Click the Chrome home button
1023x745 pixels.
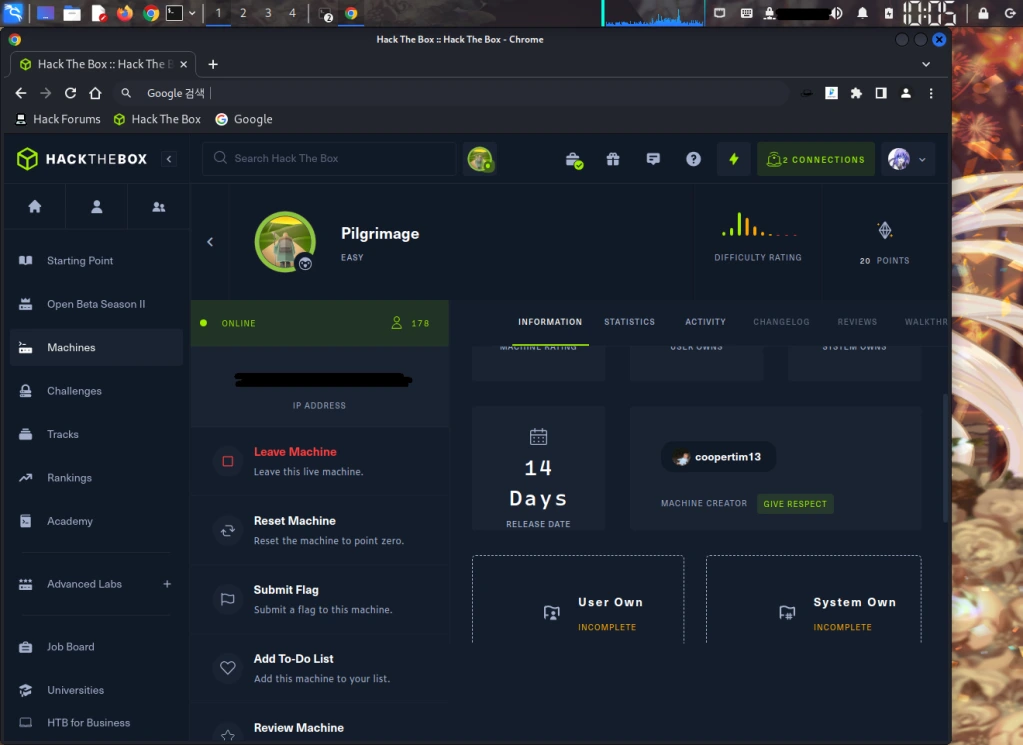95,93
